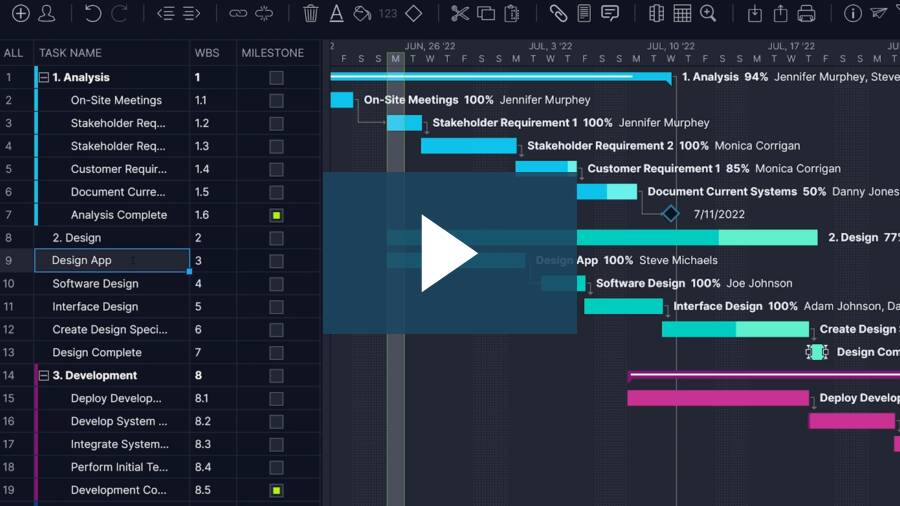The image size is (900, 506).
Task: Click the paint bucket fill icon
Action: click(362, 13)
